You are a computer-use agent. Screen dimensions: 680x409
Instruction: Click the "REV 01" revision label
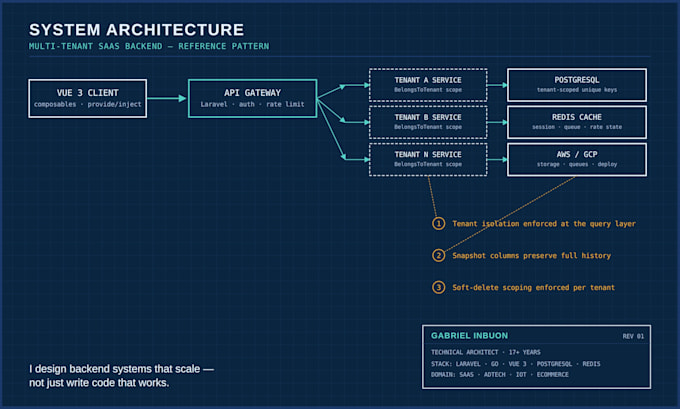(x=633, y=337)
